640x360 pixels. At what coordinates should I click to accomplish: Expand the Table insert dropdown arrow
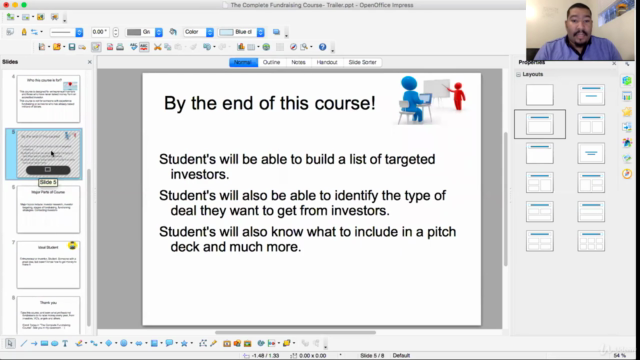click(x=258, y=47)
